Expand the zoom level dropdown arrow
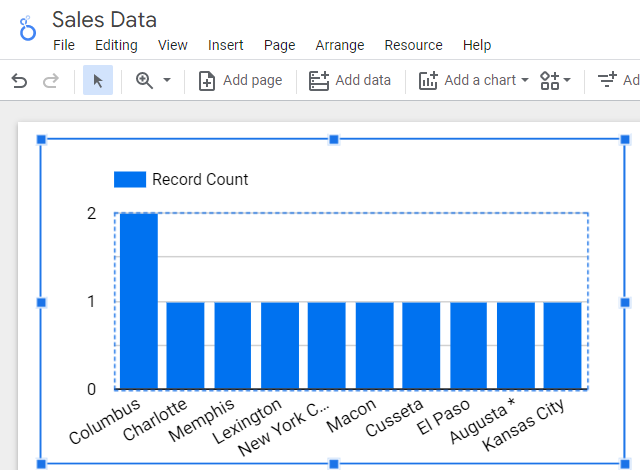This screenshot has height=470, width=640. tap(167, 80)
